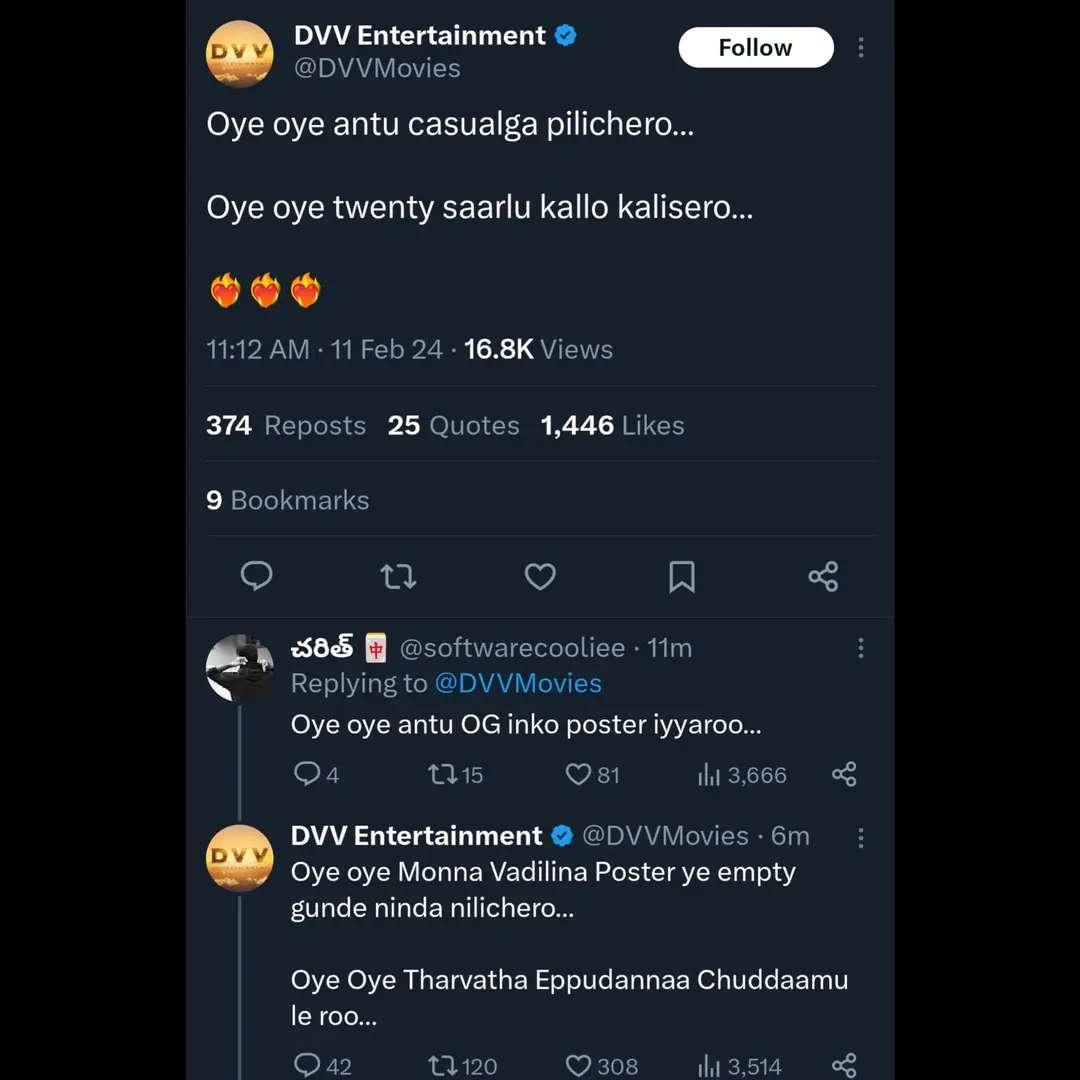Share the softwarecooliee reply

[x=844, y=775]
